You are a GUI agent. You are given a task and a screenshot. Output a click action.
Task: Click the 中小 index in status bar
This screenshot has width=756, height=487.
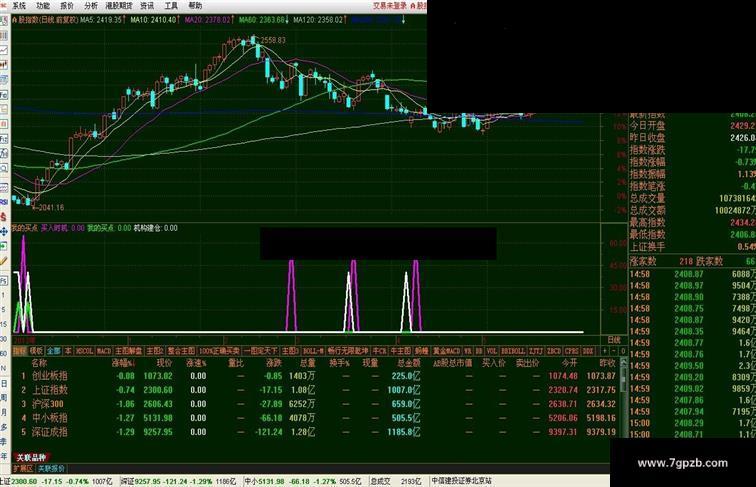click(x=303, y=481)
